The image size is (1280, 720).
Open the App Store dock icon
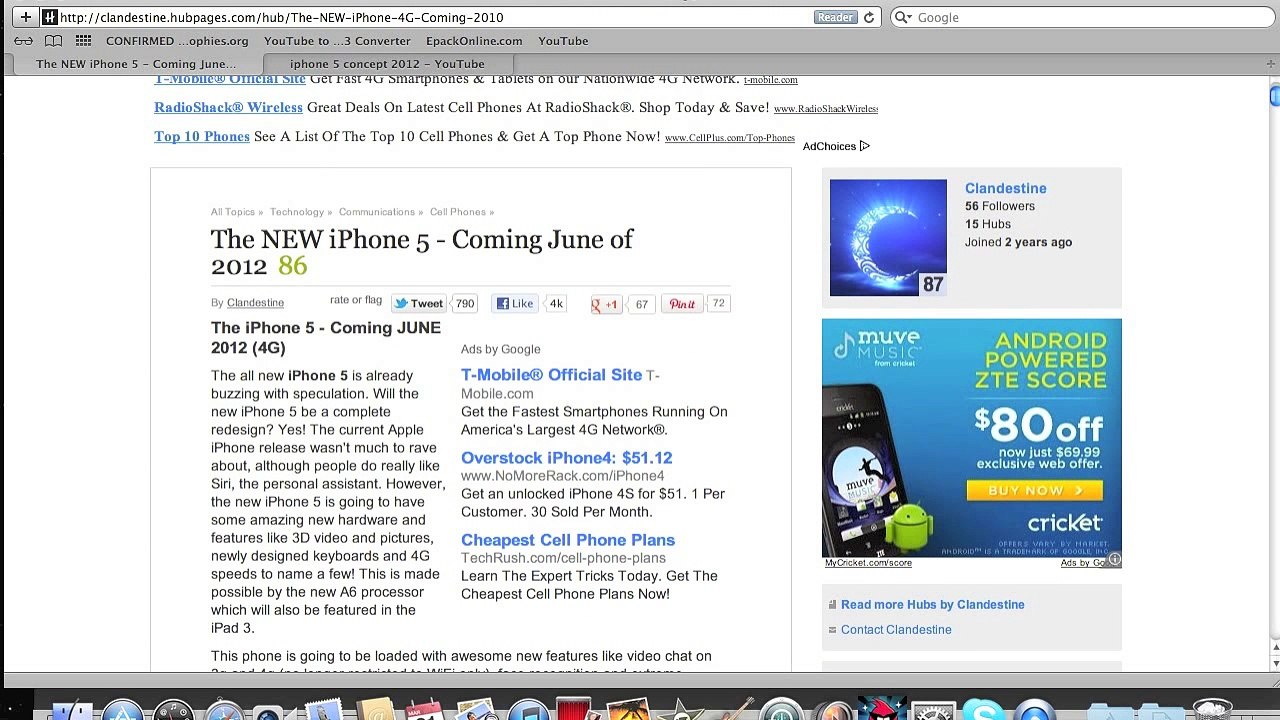[x=123, y=710]
